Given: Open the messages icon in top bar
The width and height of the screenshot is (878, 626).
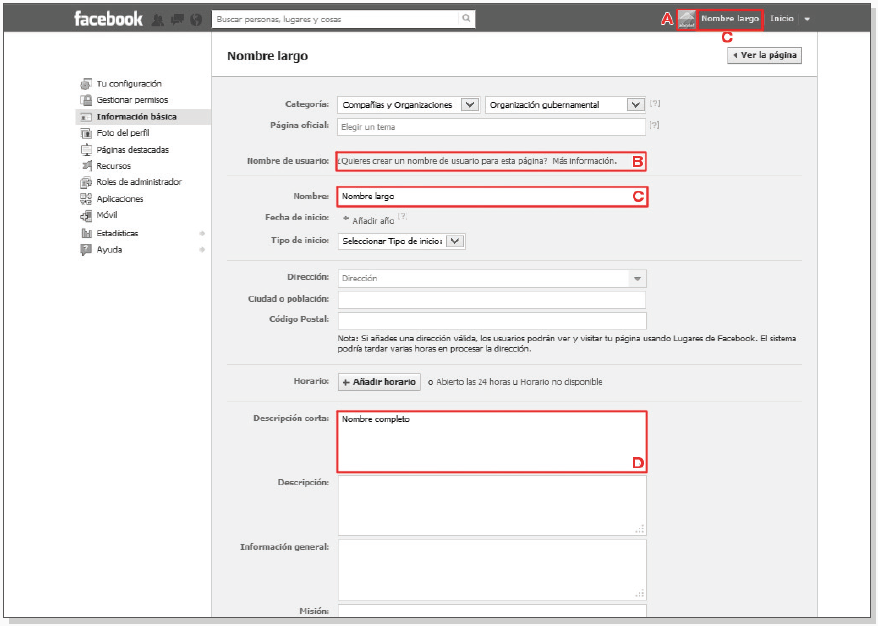Looking at the screenshot, I should (177, 19).
